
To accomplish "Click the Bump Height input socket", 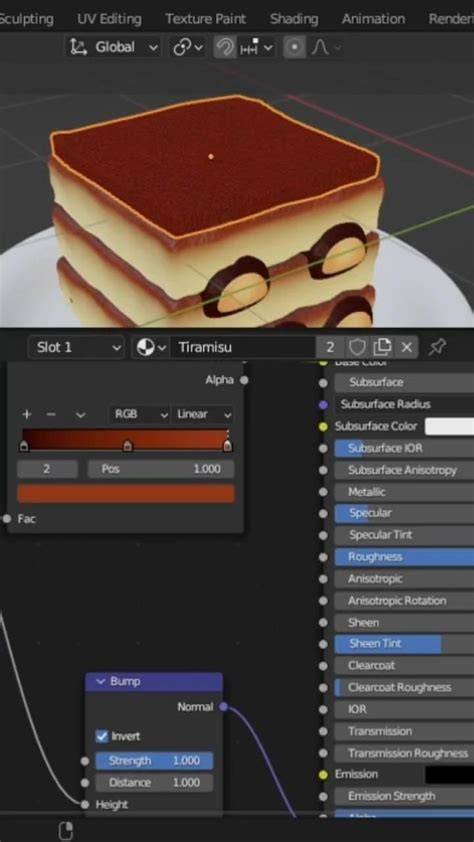I will coord(85,804).
